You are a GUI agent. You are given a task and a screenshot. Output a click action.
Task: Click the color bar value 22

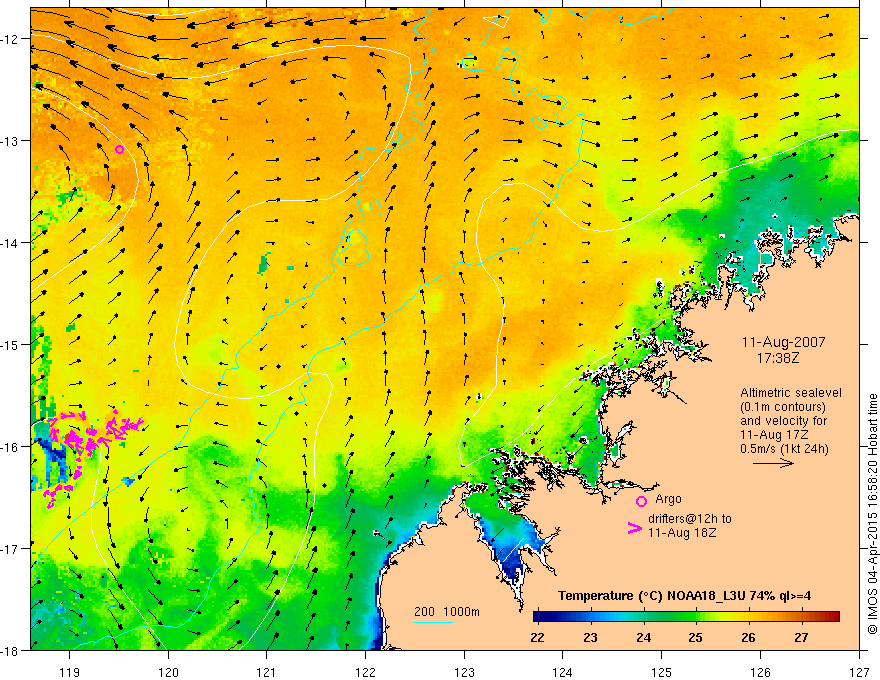[537, 637]
